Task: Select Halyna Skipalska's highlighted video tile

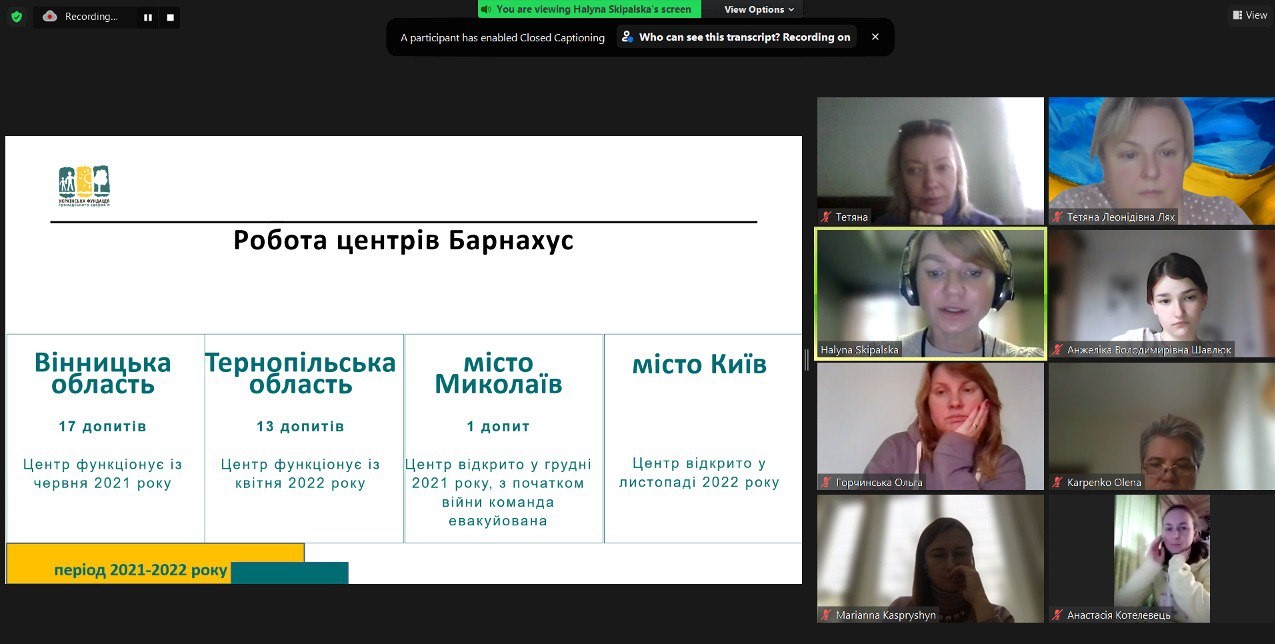Action: (930, 292)
